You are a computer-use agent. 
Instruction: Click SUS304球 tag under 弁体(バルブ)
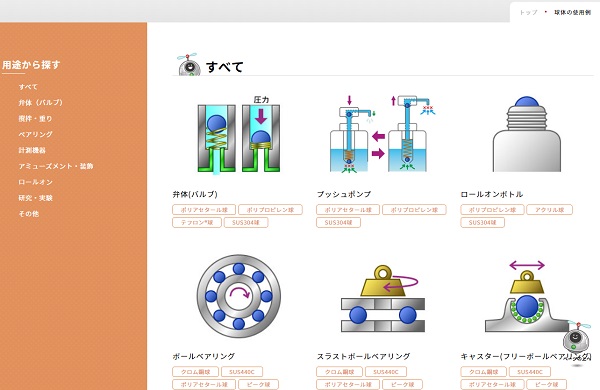pyautogui.click(x=246, y=222)
